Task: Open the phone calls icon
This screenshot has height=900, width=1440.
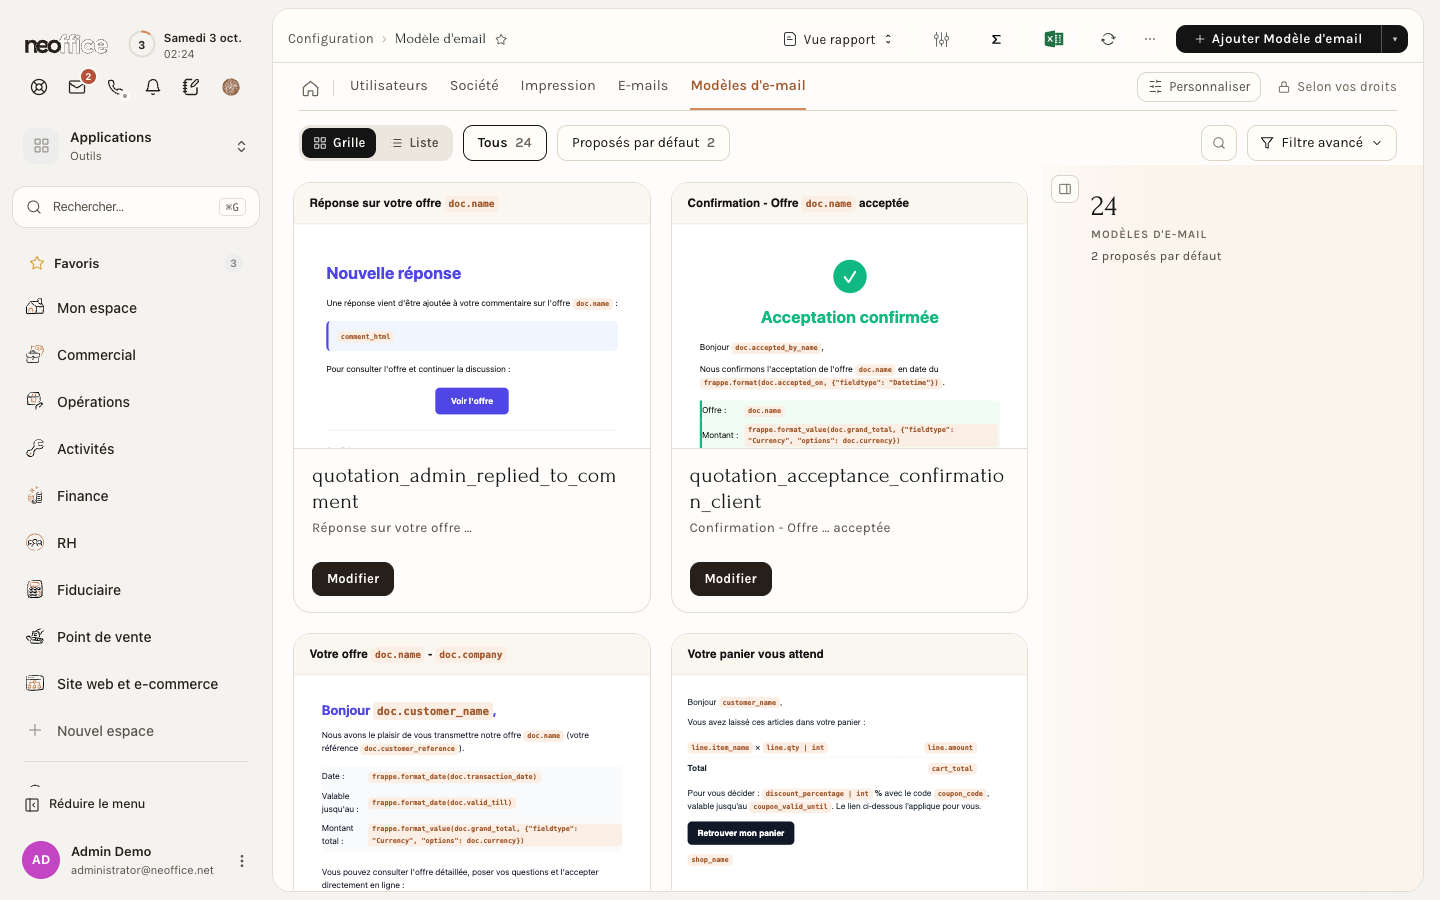Action: pos(116,87)
